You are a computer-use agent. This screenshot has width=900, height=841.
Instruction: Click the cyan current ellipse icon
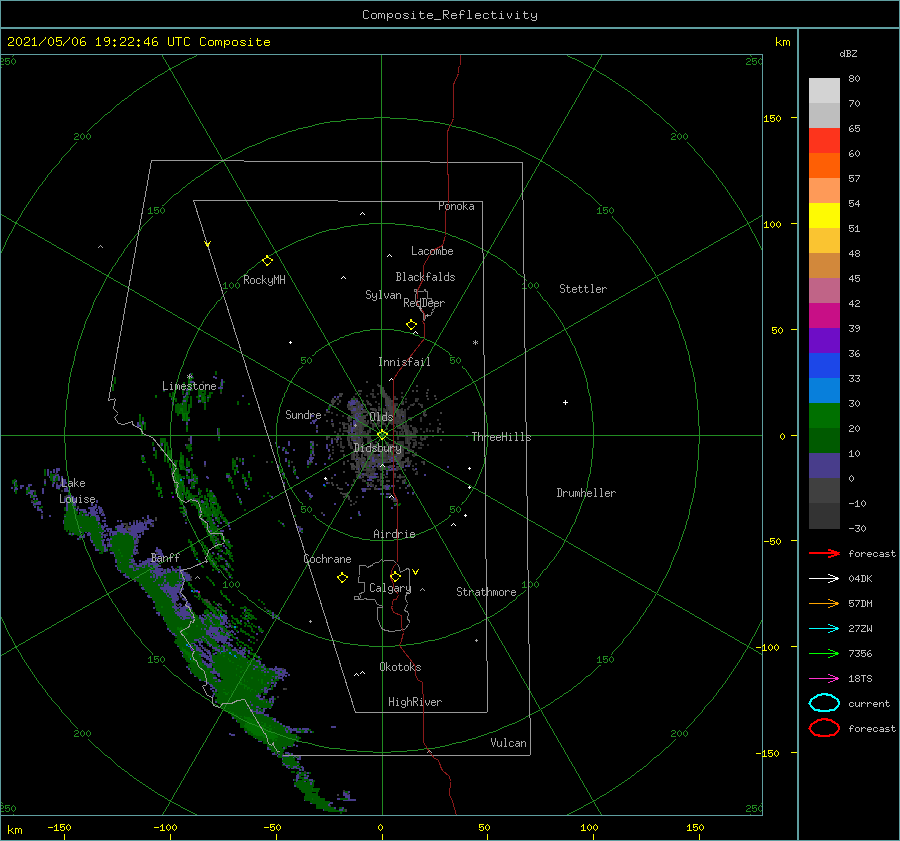[824, 703]
